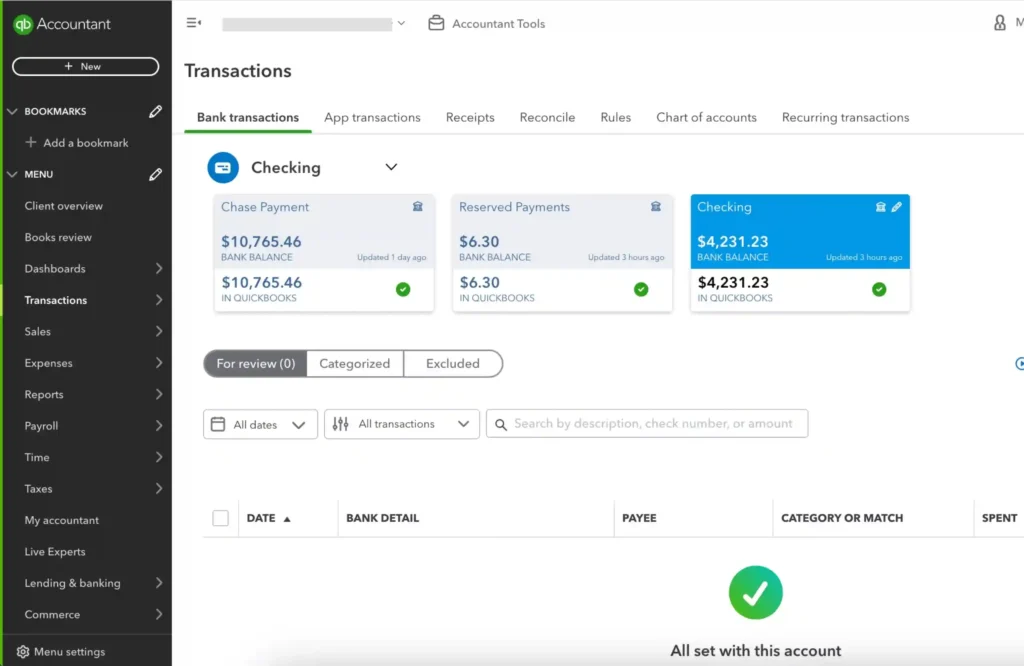Open the All dates dropdown
Image resolution: width=1024 pixels, height=666 pixels.
260,424
